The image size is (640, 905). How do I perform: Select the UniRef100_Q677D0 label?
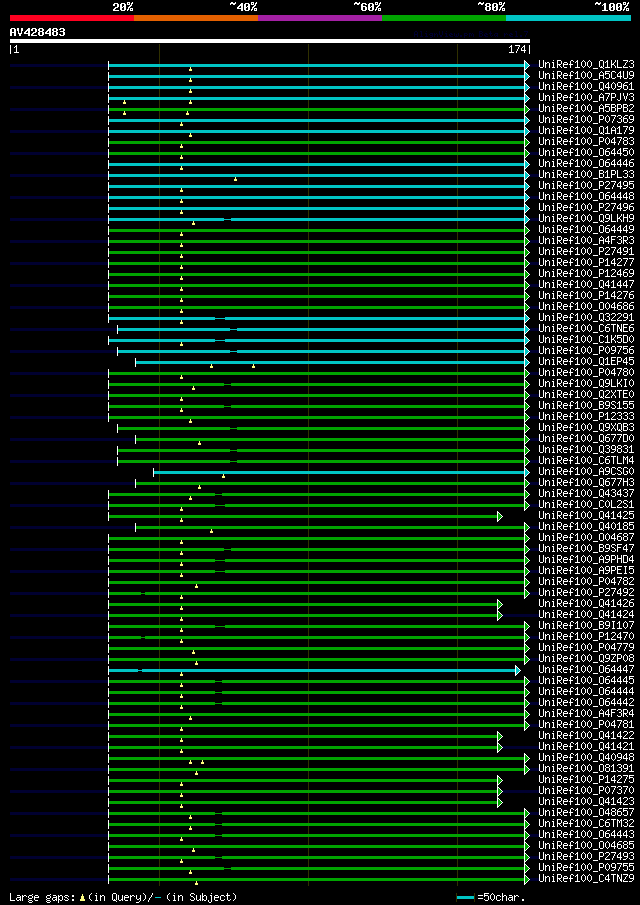click(x=586, y=438)
